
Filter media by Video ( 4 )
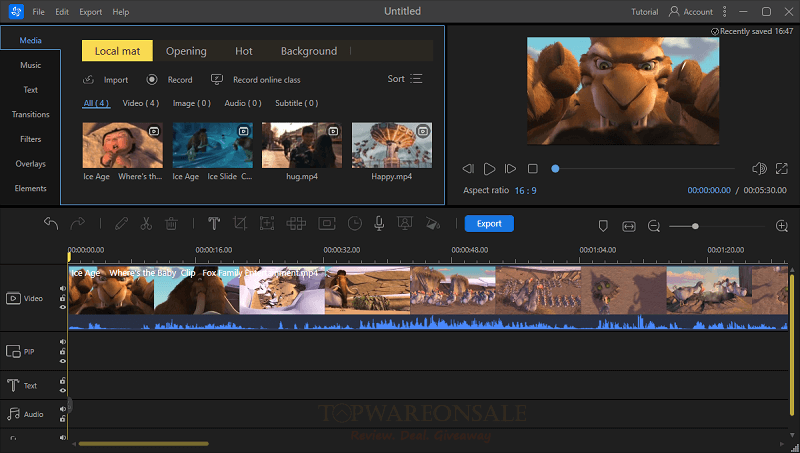click(x=141, y=103)
